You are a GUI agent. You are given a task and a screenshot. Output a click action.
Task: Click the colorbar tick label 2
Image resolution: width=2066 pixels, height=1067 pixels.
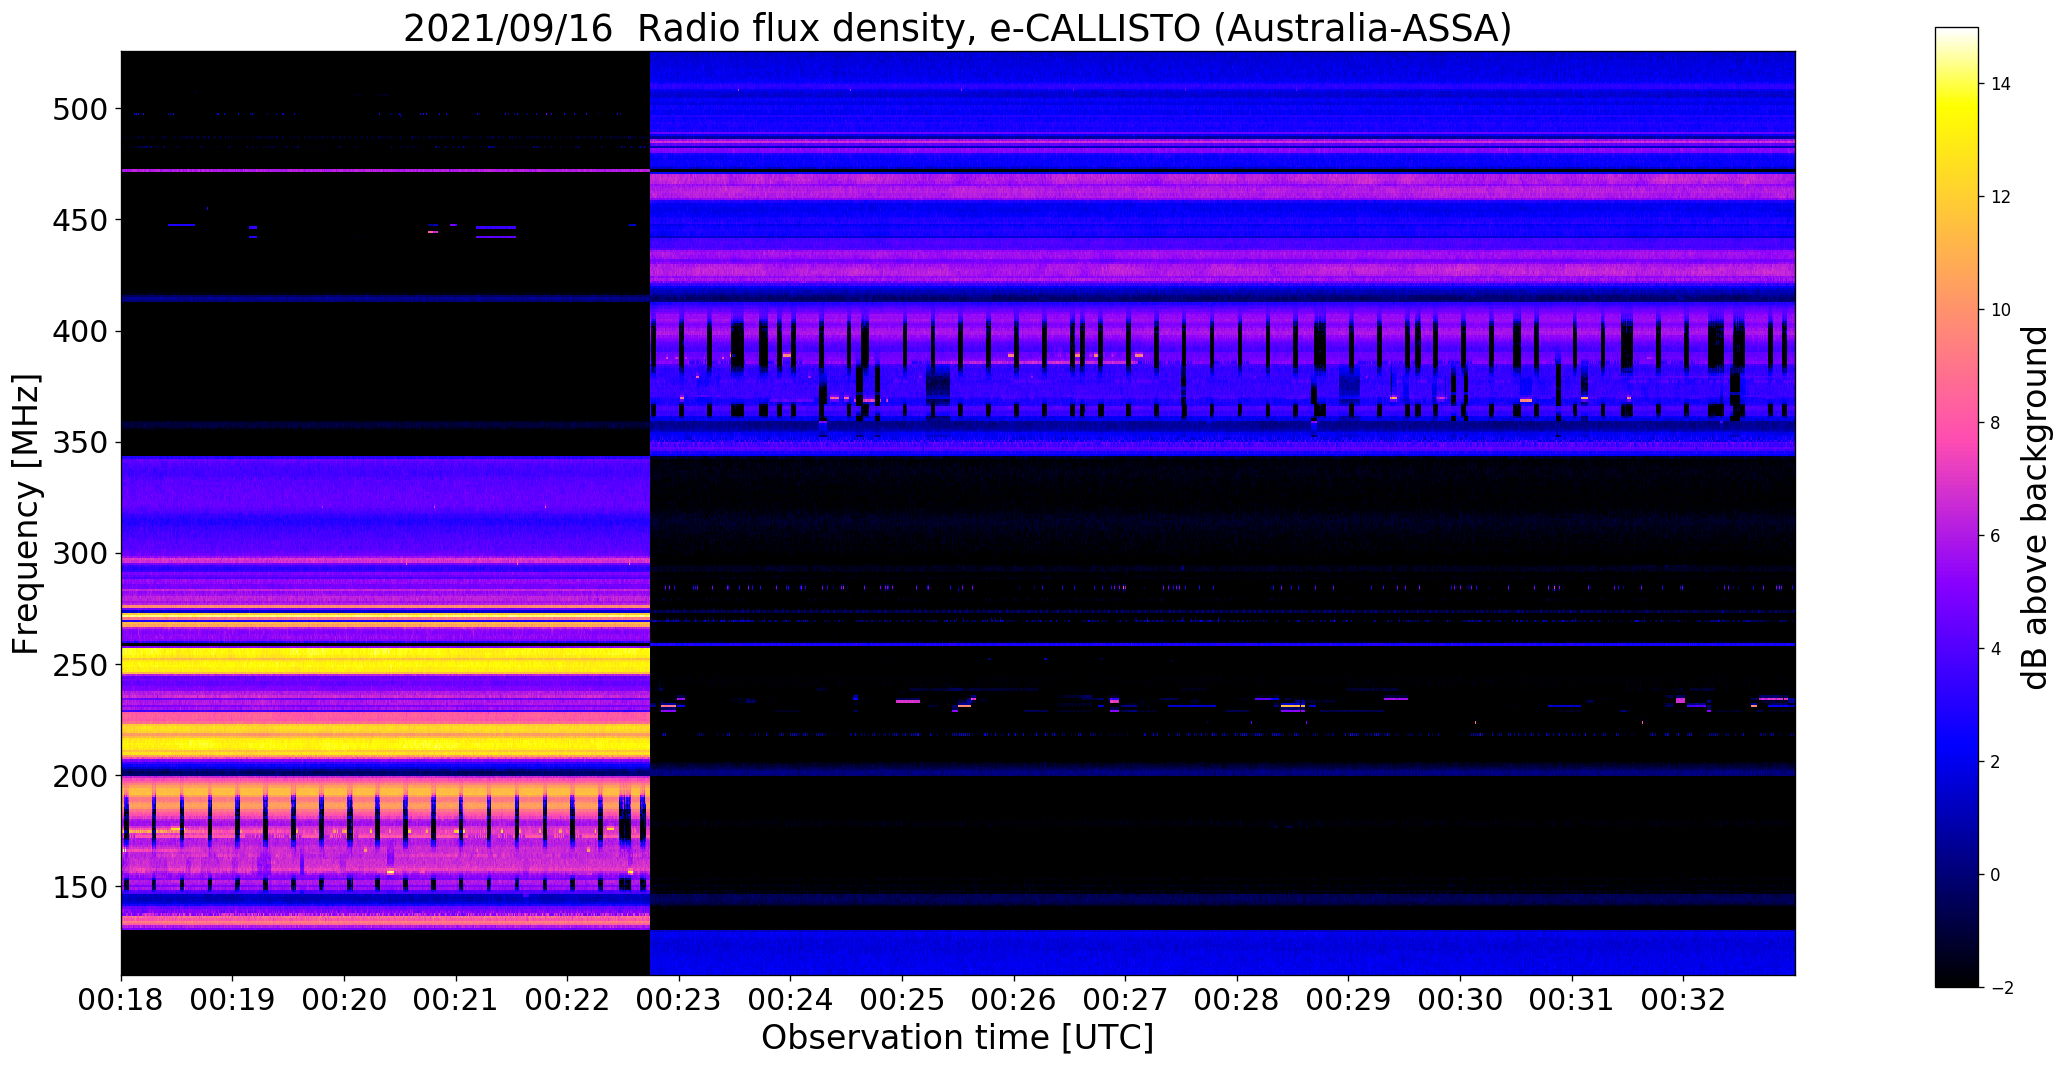point(1995,762)
